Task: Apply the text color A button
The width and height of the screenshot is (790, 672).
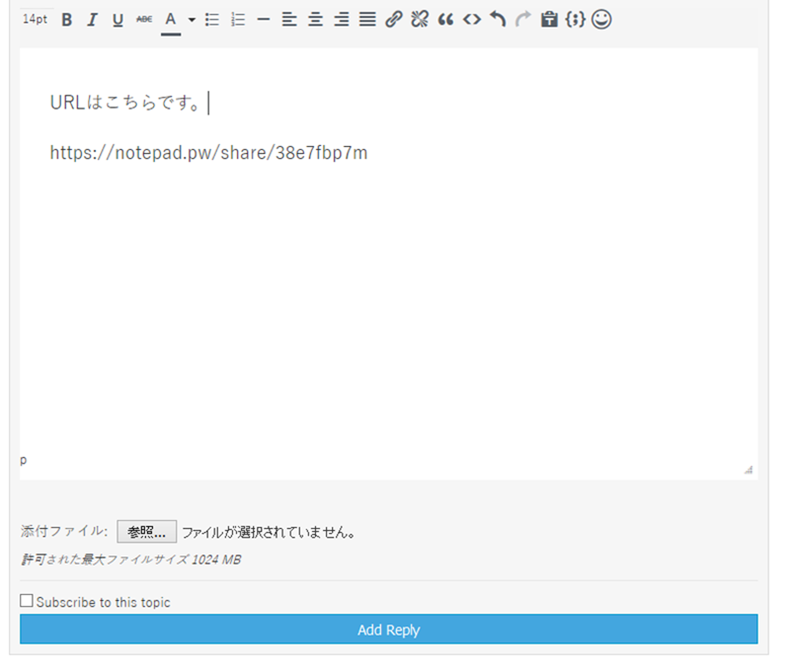Action: (x=171, y=22)
